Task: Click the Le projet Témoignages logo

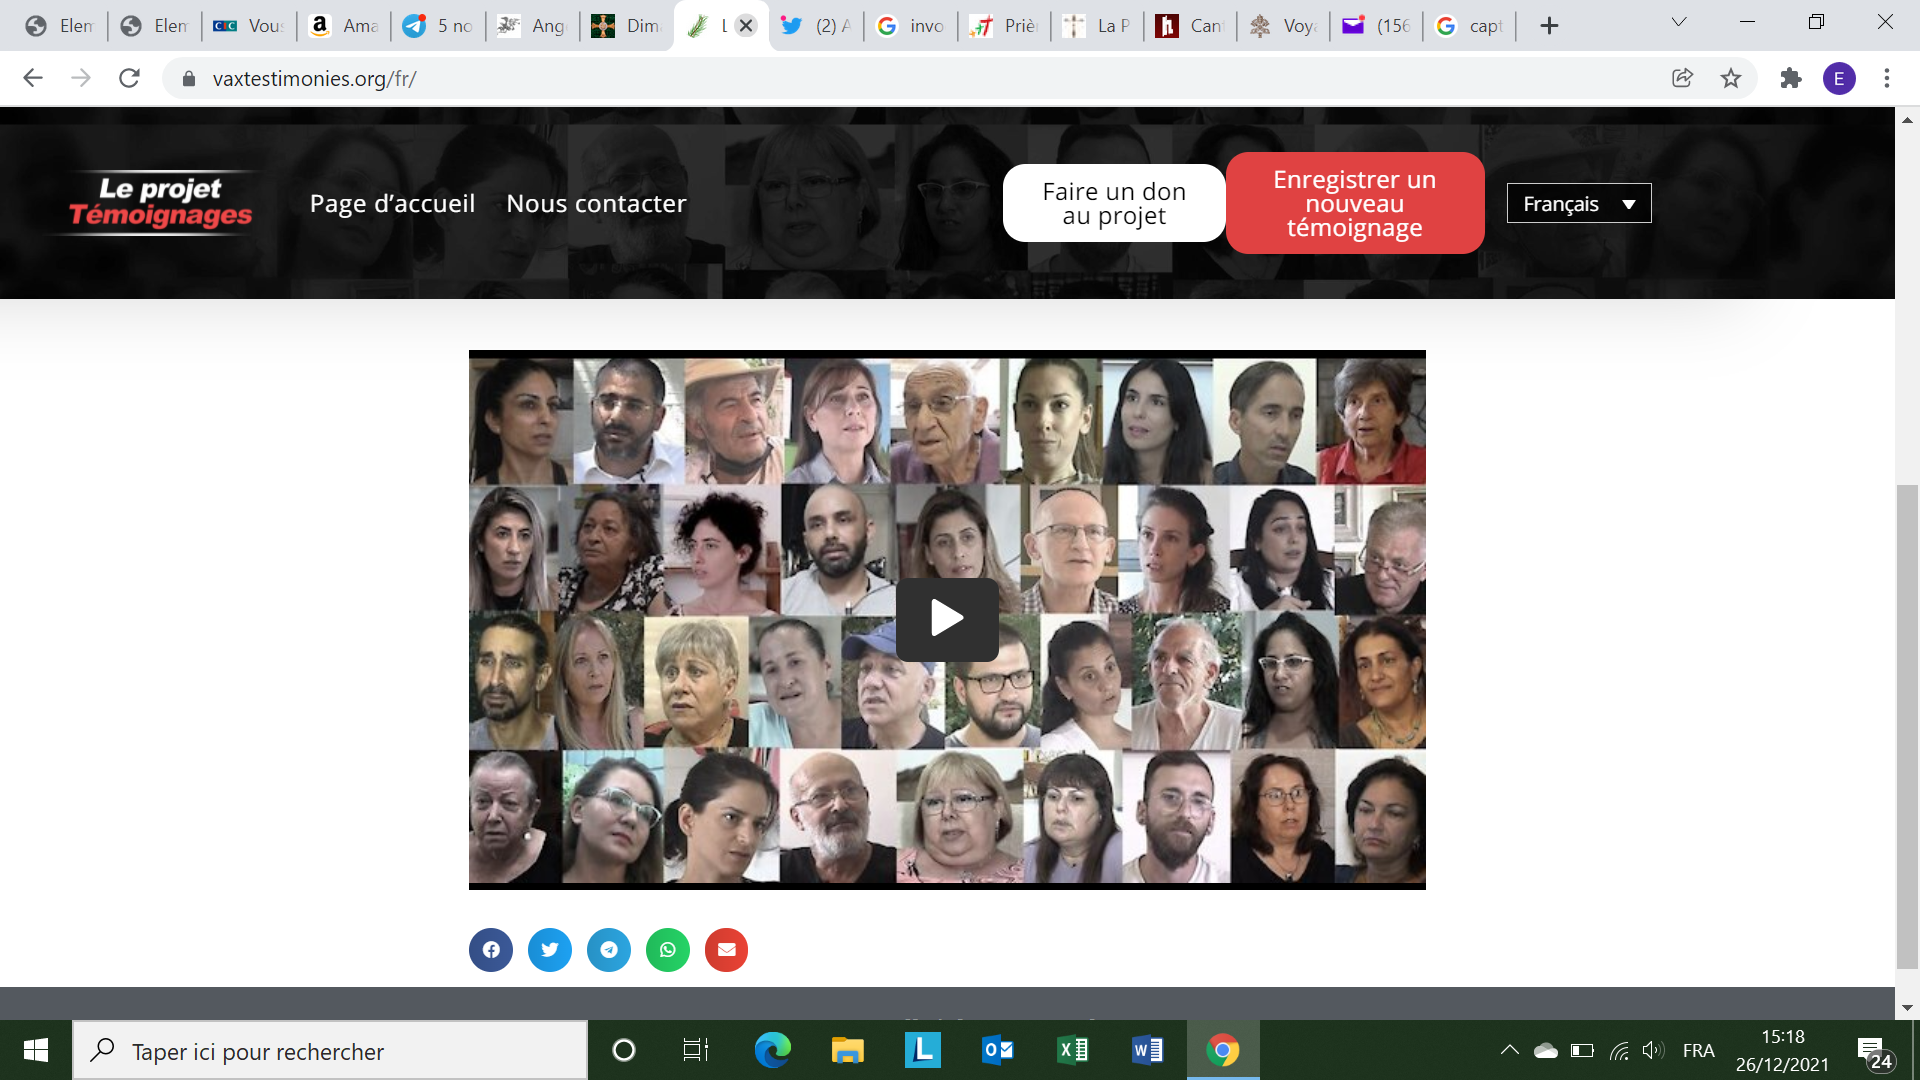Action: point(160,202)
